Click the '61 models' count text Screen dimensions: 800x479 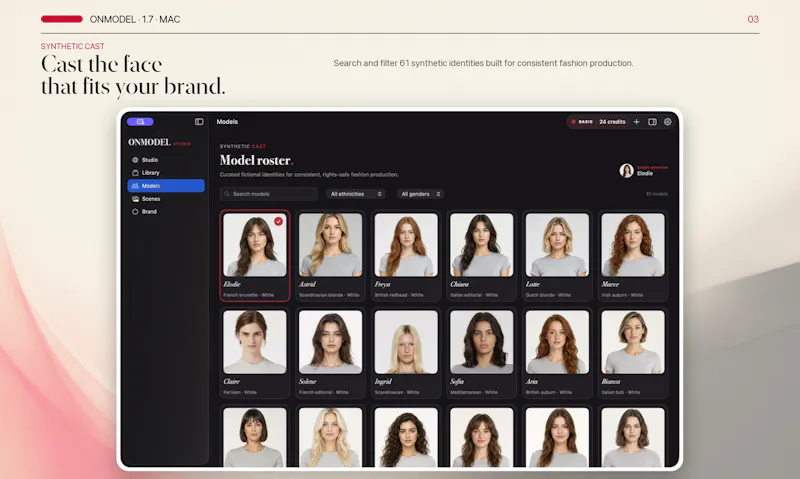click(657, 194)
